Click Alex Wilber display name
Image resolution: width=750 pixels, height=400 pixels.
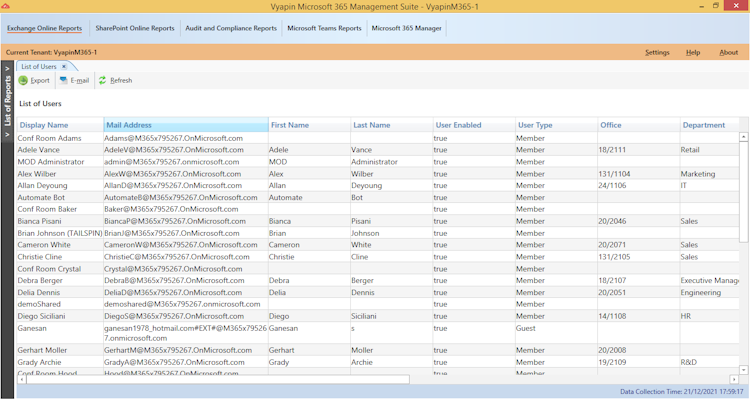click(x=37, y=174)
